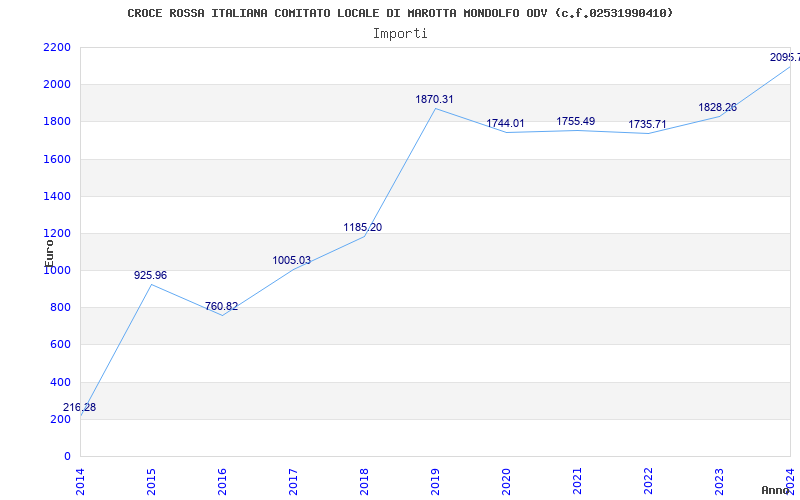Viewport: 800px width, 500px height.
Task: Click the 2014 x-axis year label
Action: click(80, 482)
